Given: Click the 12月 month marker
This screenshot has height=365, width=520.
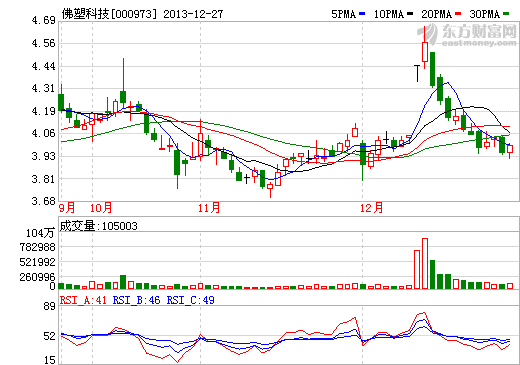Looking at the screenshot, I should coord(371,208).
